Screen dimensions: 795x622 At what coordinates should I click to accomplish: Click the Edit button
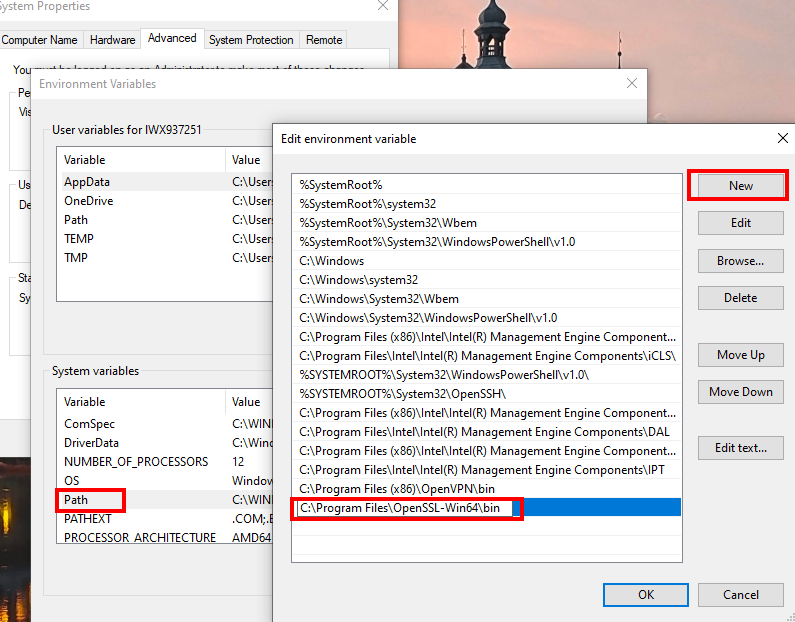tap(740, 223)
